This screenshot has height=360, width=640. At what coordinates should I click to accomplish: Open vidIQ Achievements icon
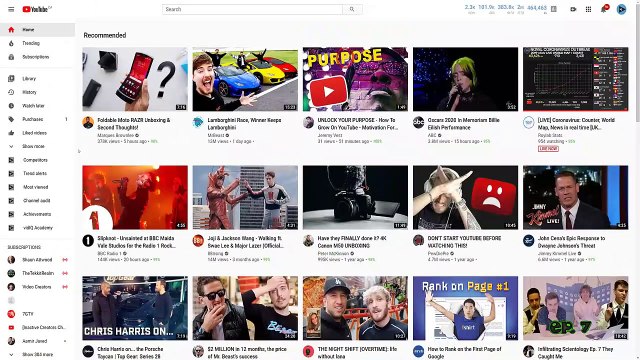point(11,214)
